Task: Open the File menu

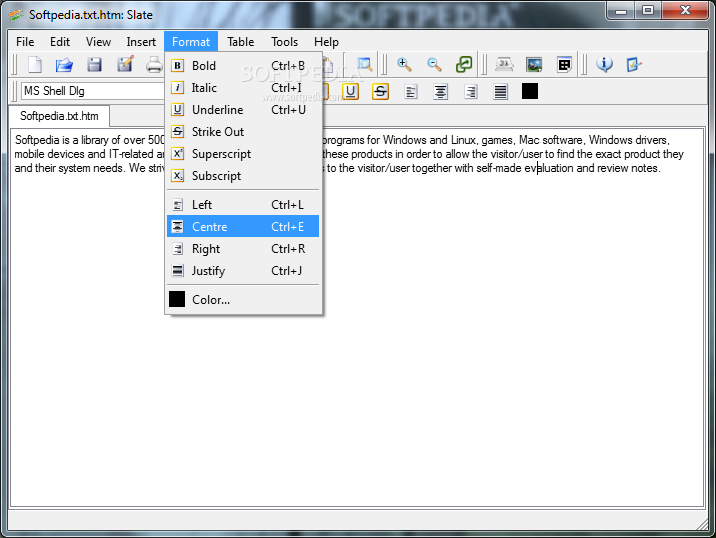Action: tap(25, 42)
